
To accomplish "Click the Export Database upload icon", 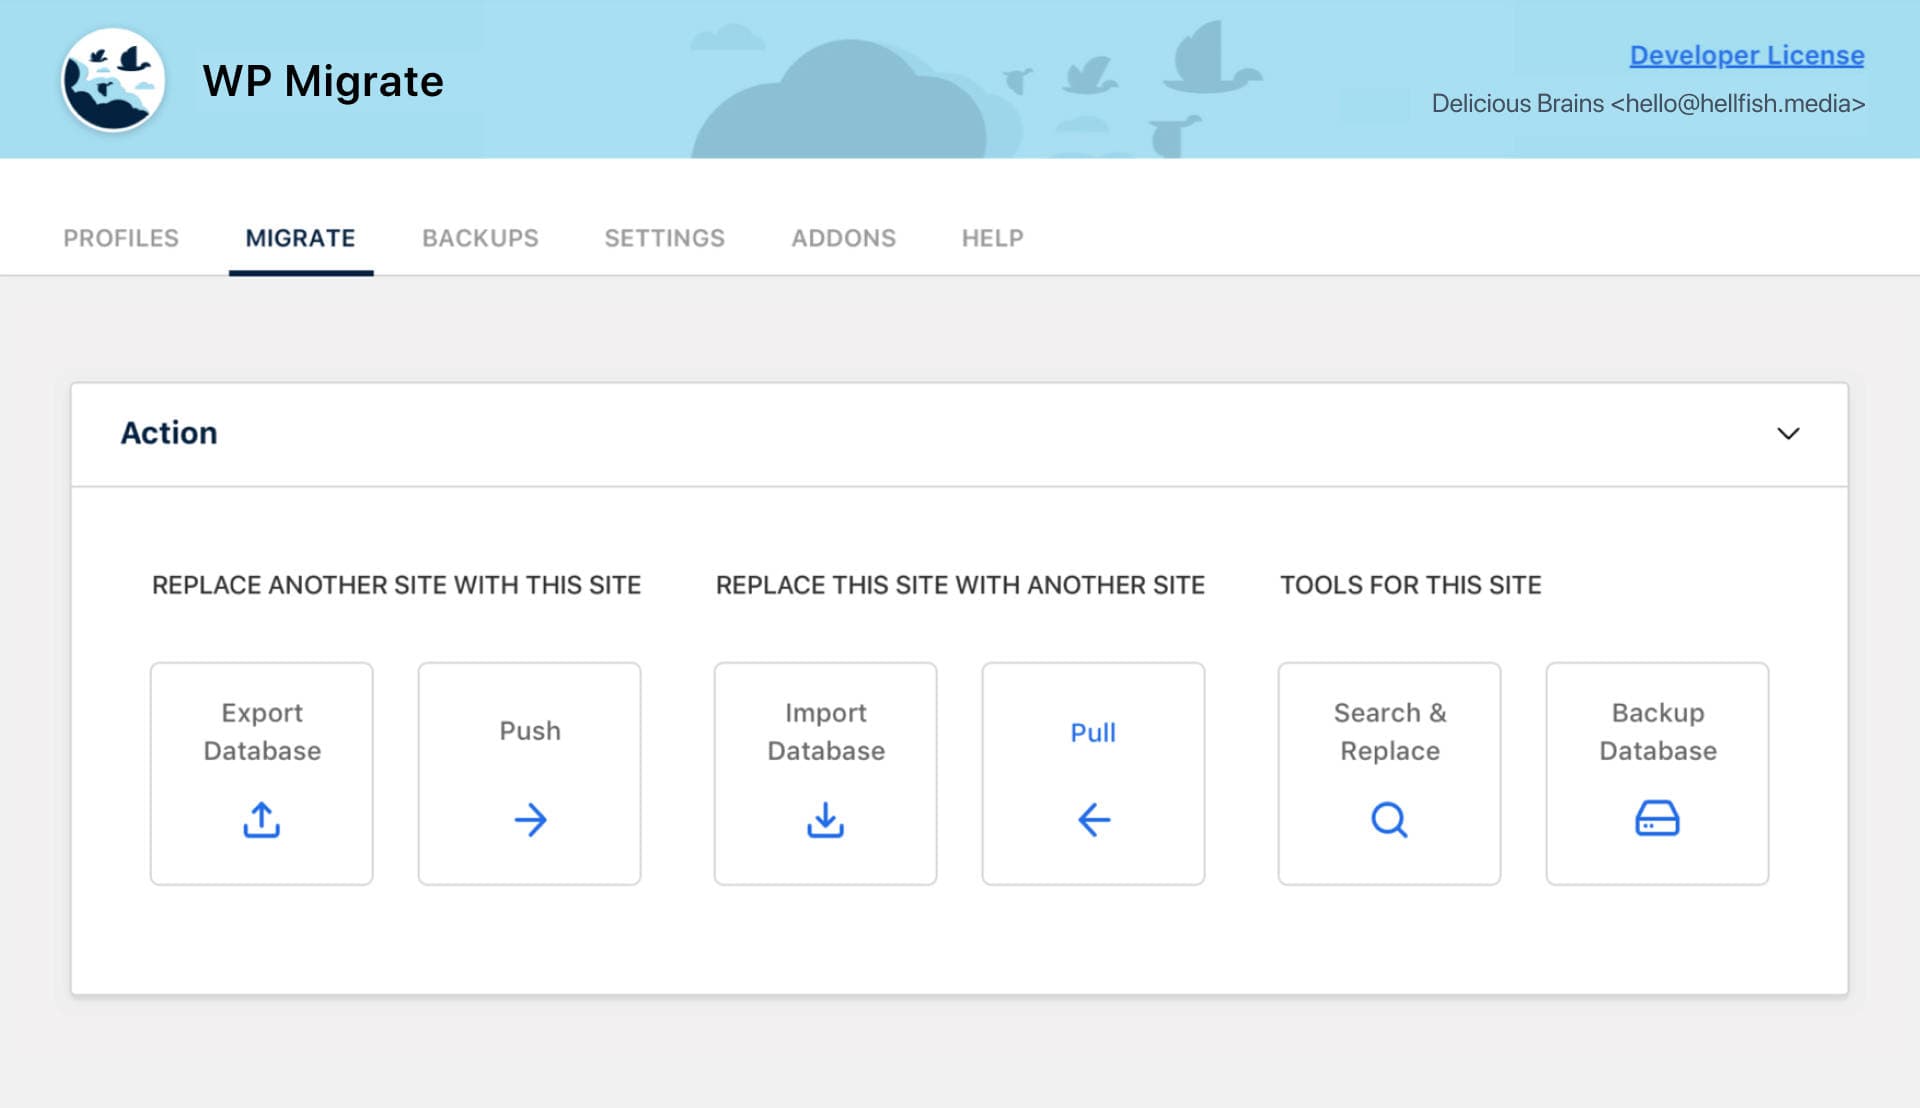I will [262, 820].
